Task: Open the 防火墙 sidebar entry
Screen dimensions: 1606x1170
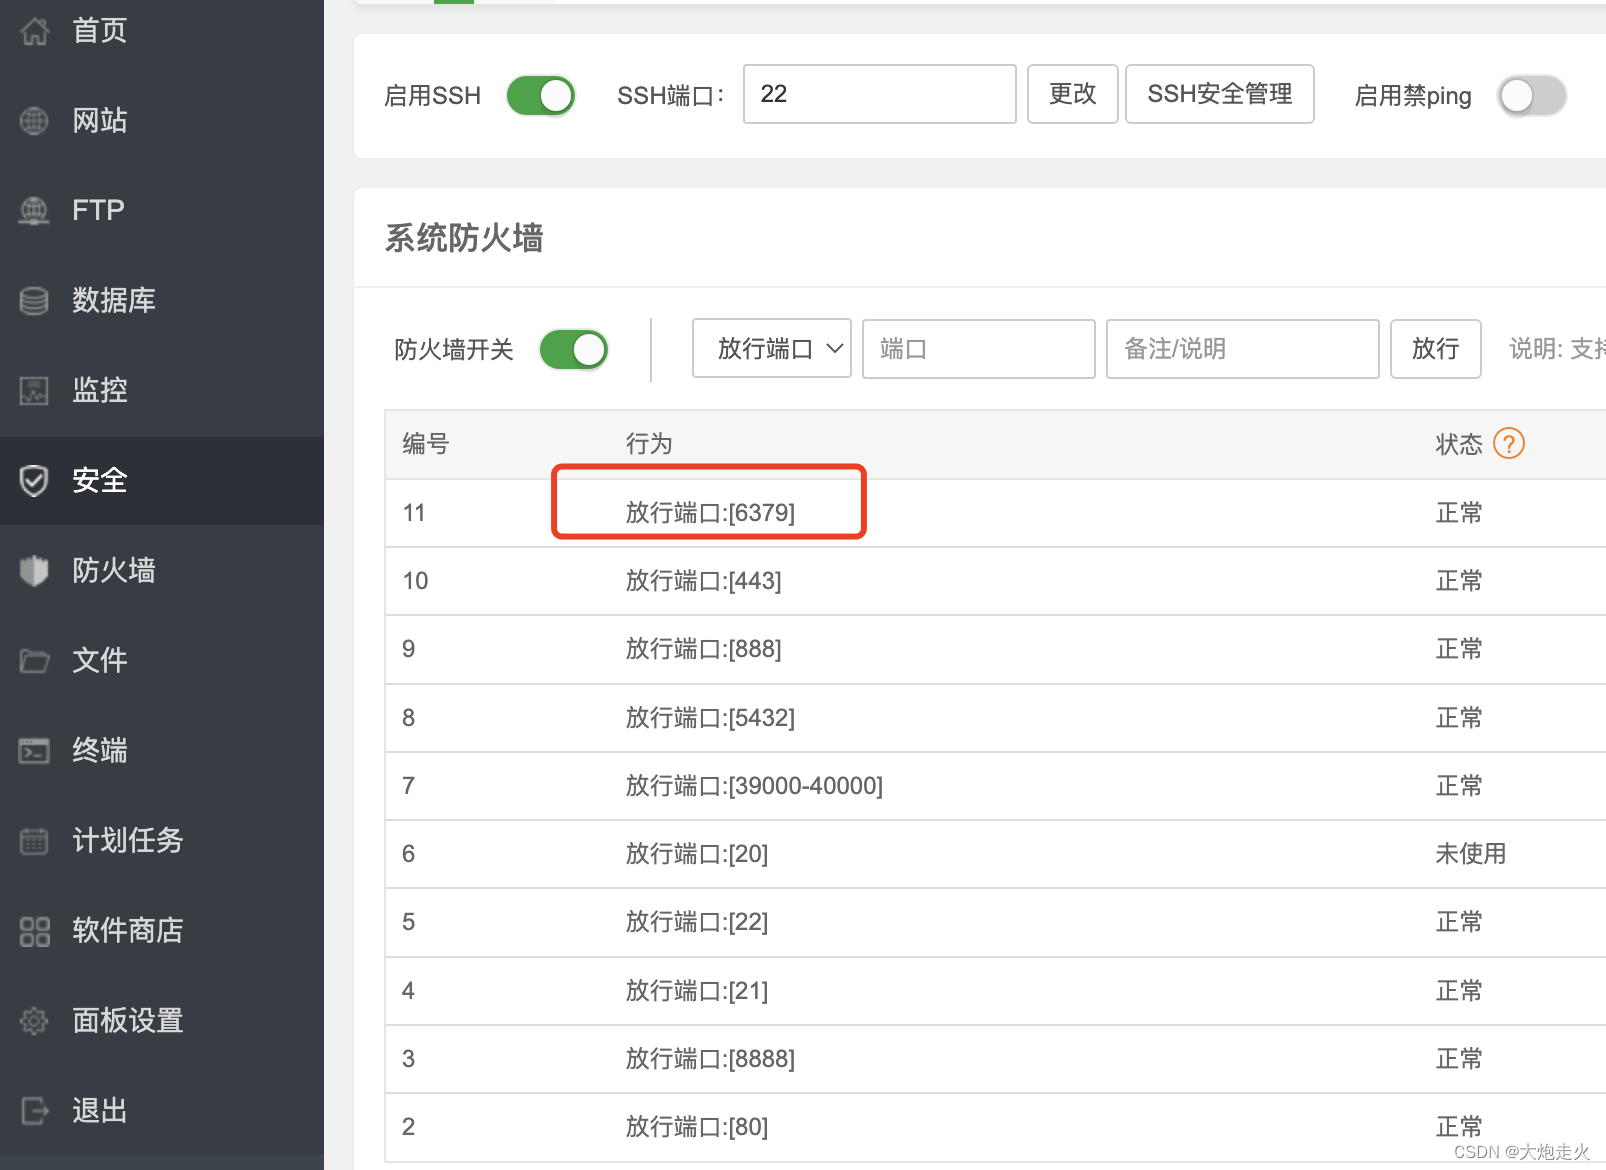Action: 114,571
